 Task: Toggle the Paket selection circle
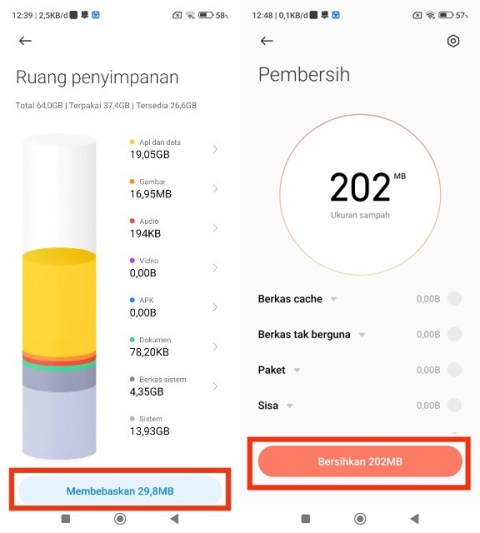[x=454, y=369]
